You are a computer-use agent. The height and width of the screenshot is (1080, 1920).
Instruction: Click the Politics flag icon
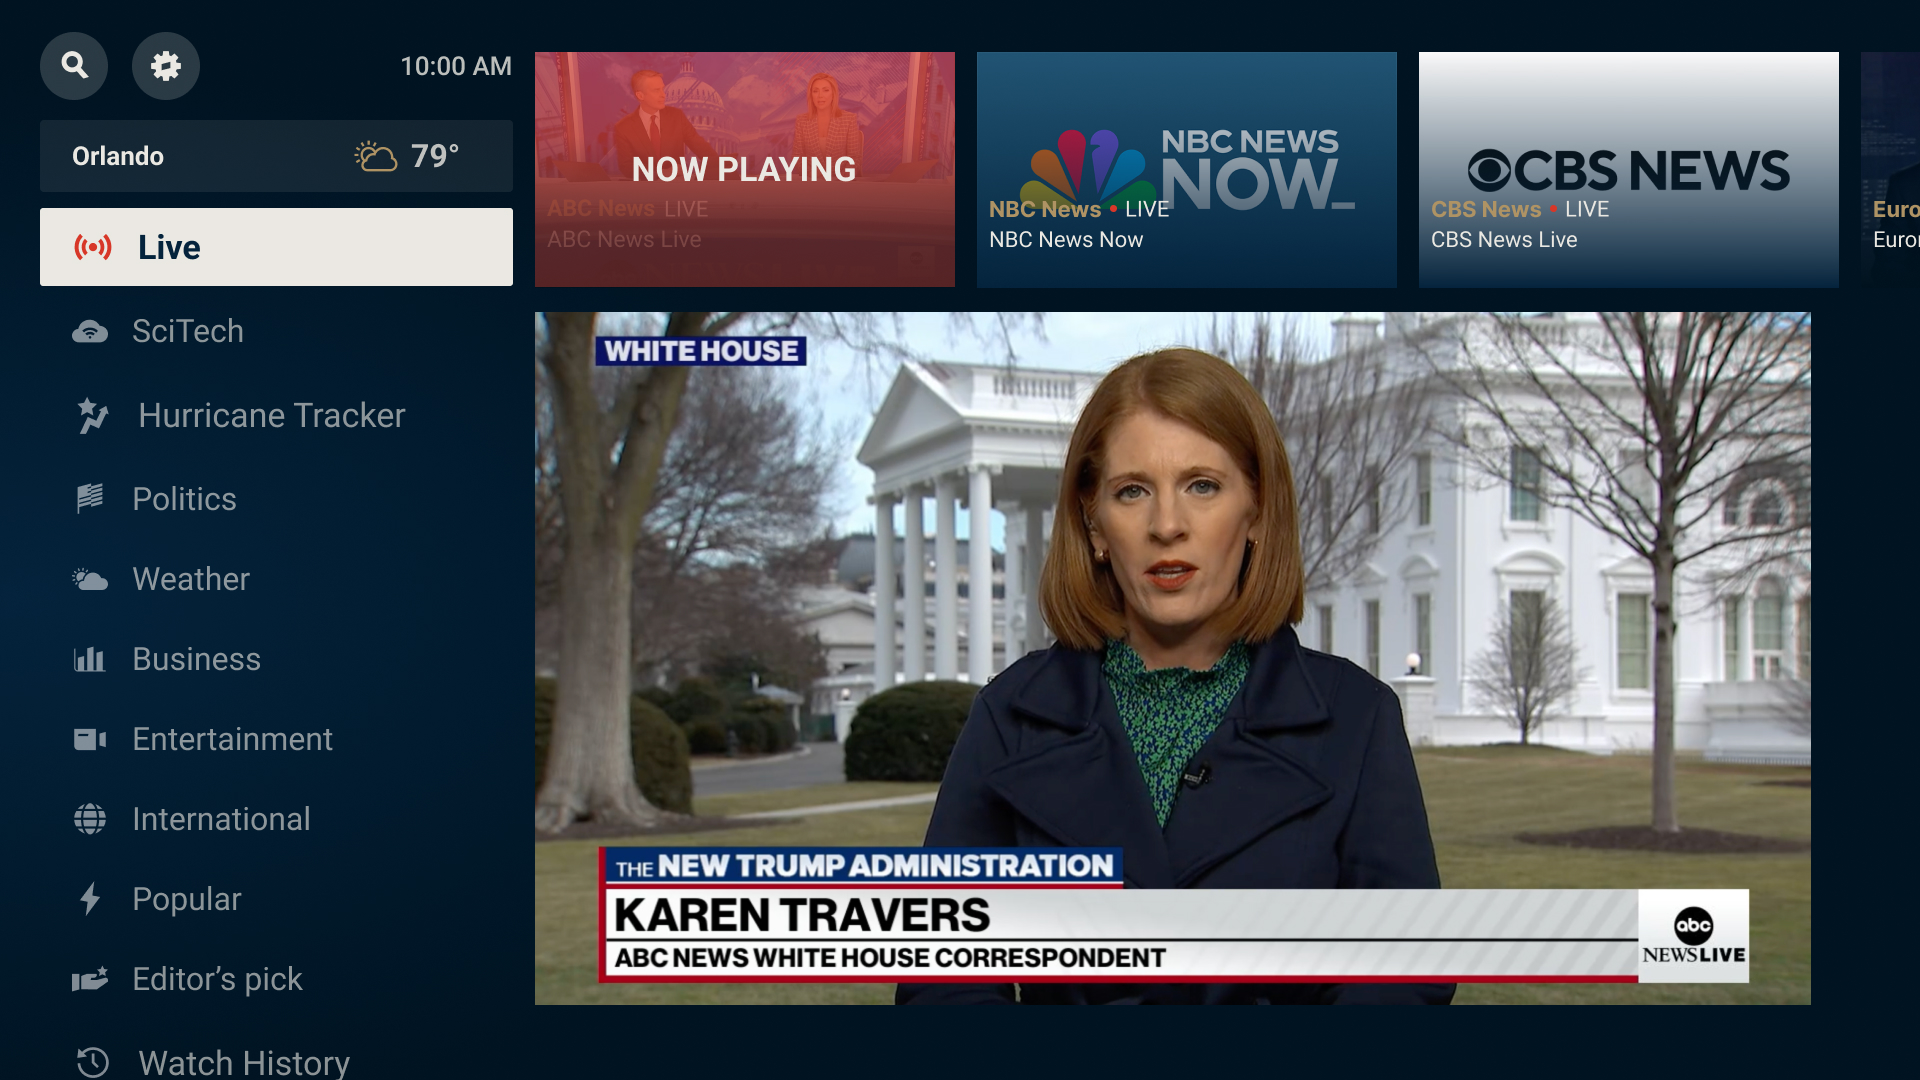[x=90, y=498]
